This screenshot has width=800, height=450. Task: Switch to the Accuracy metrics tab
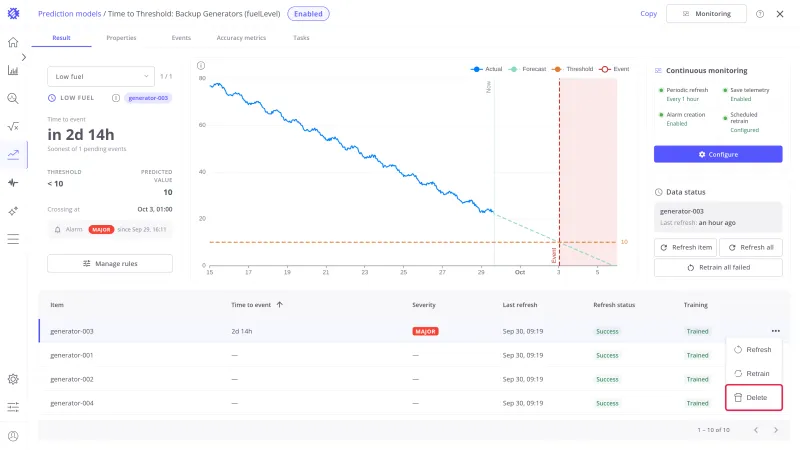click(241, 38)
